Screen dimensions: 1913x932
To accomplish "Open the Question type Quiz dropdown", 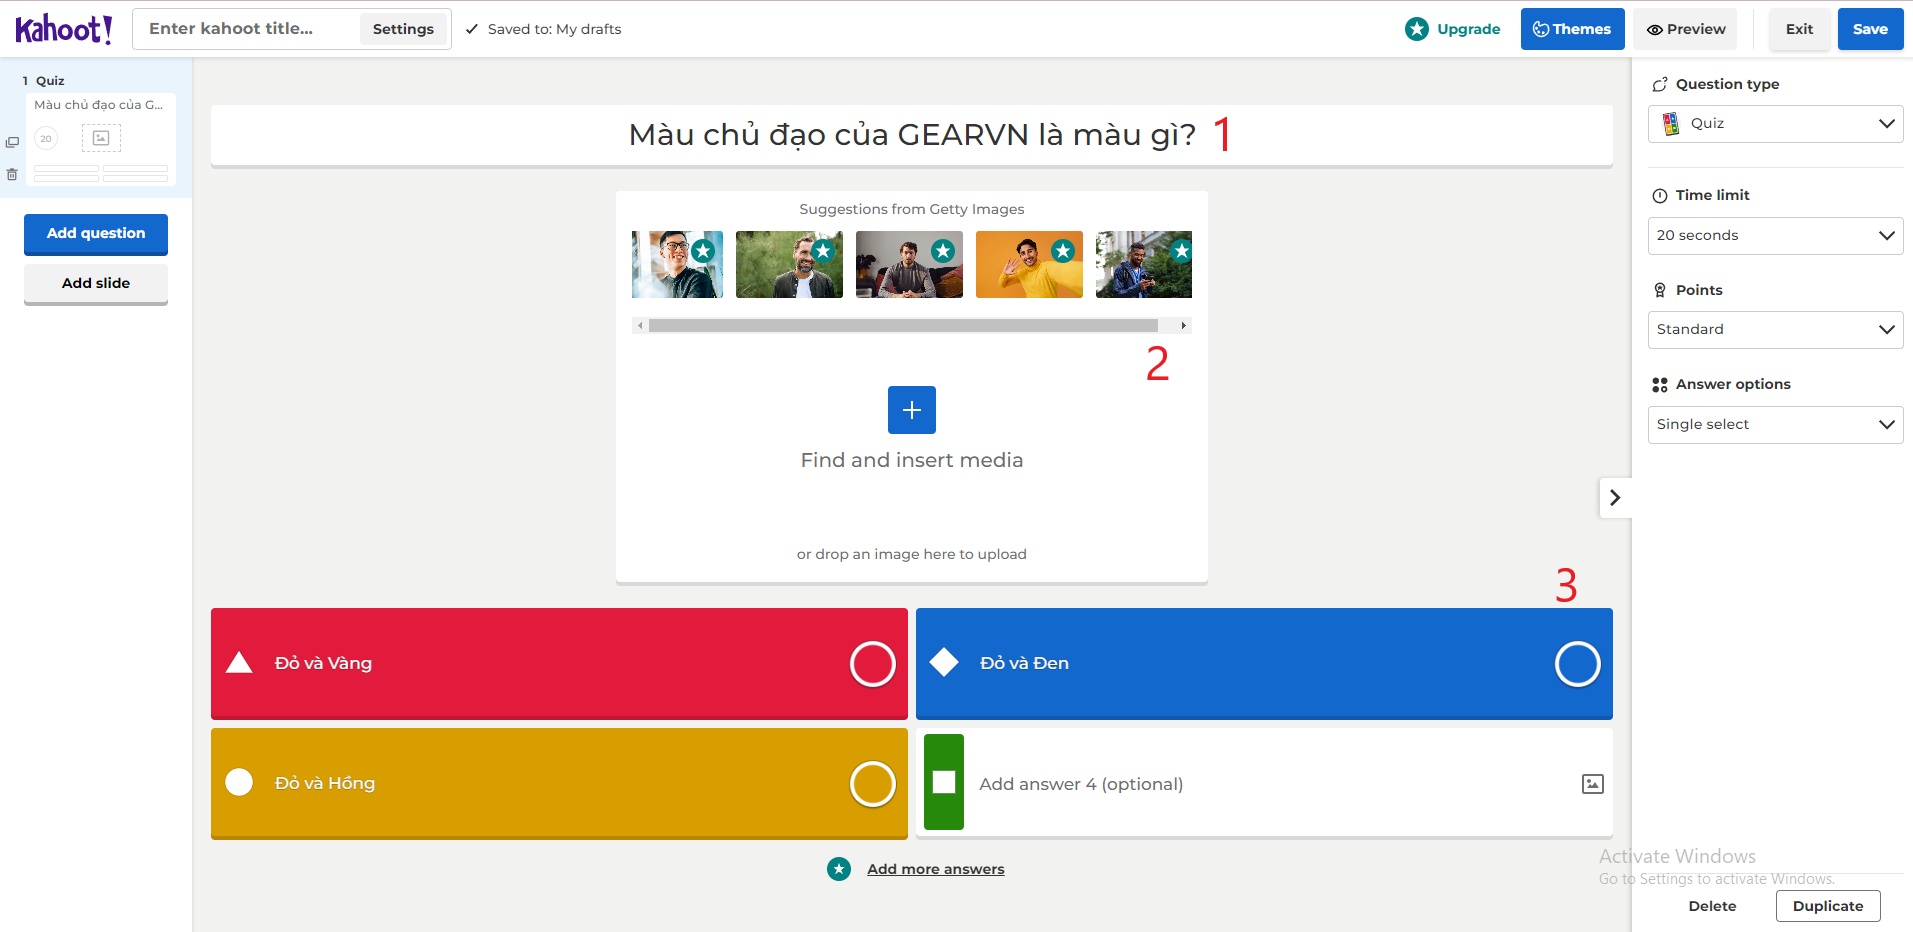I will 1775,124.
